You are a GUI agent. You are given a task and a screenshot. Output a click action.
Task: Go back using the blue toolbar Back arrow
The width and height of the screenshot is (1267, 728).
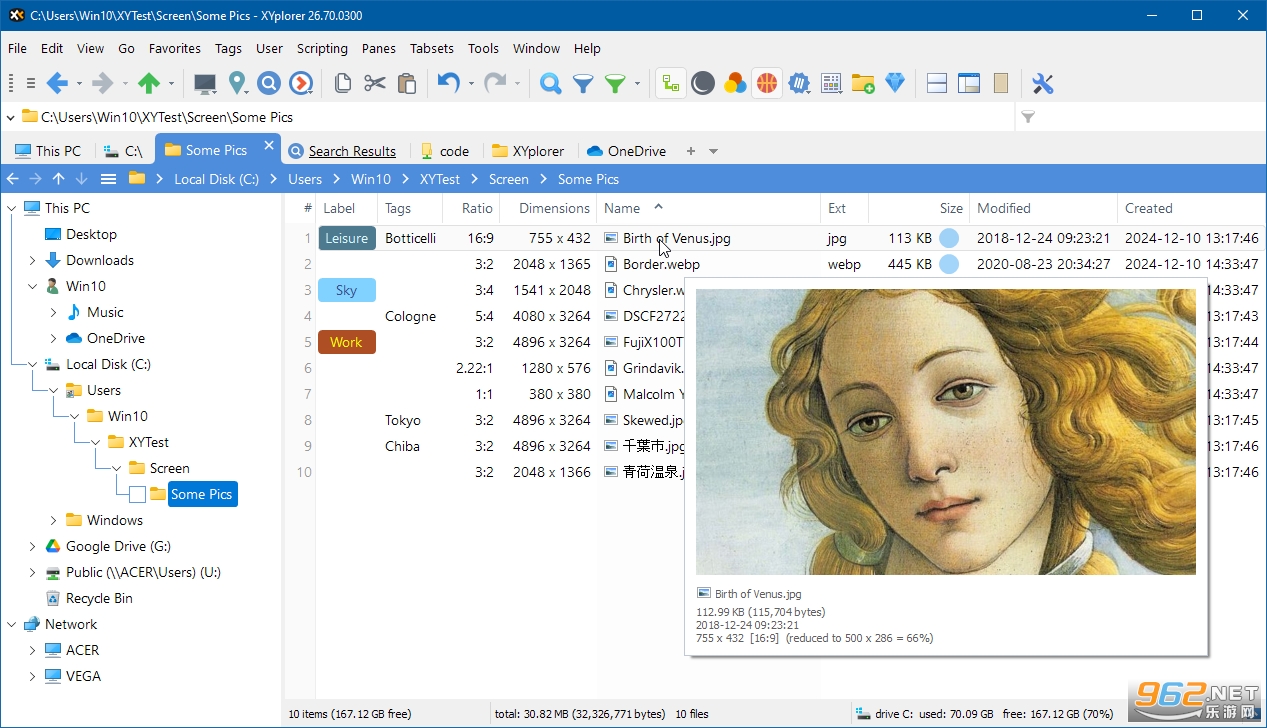click(x=57, y=83)
